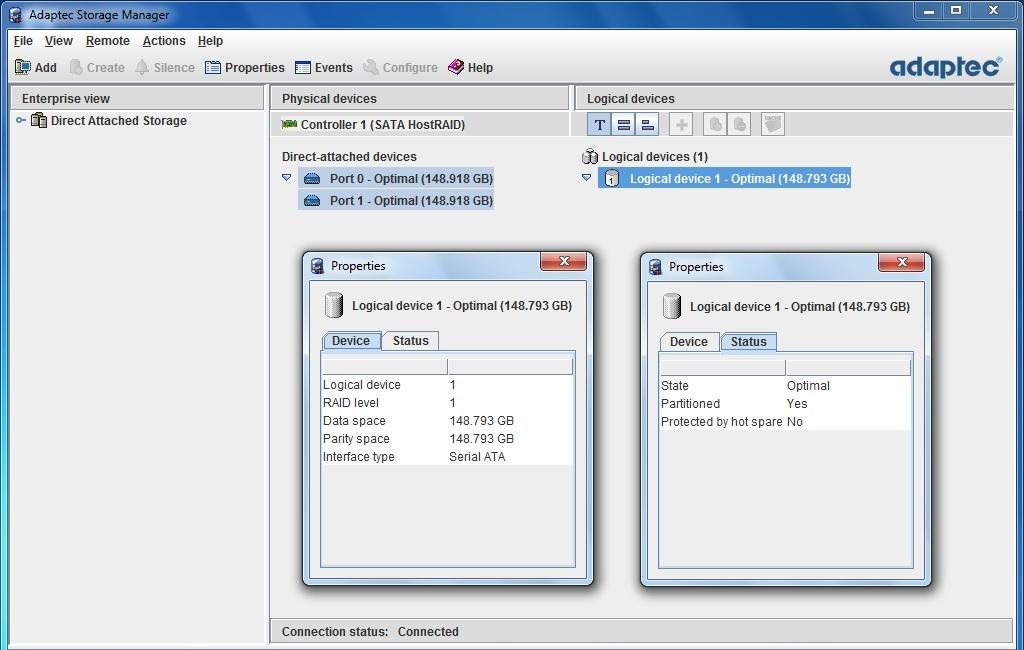Click the 'Partitioned' Yes row
Viewport: 1024px width, 650px height.
[785, 404]
